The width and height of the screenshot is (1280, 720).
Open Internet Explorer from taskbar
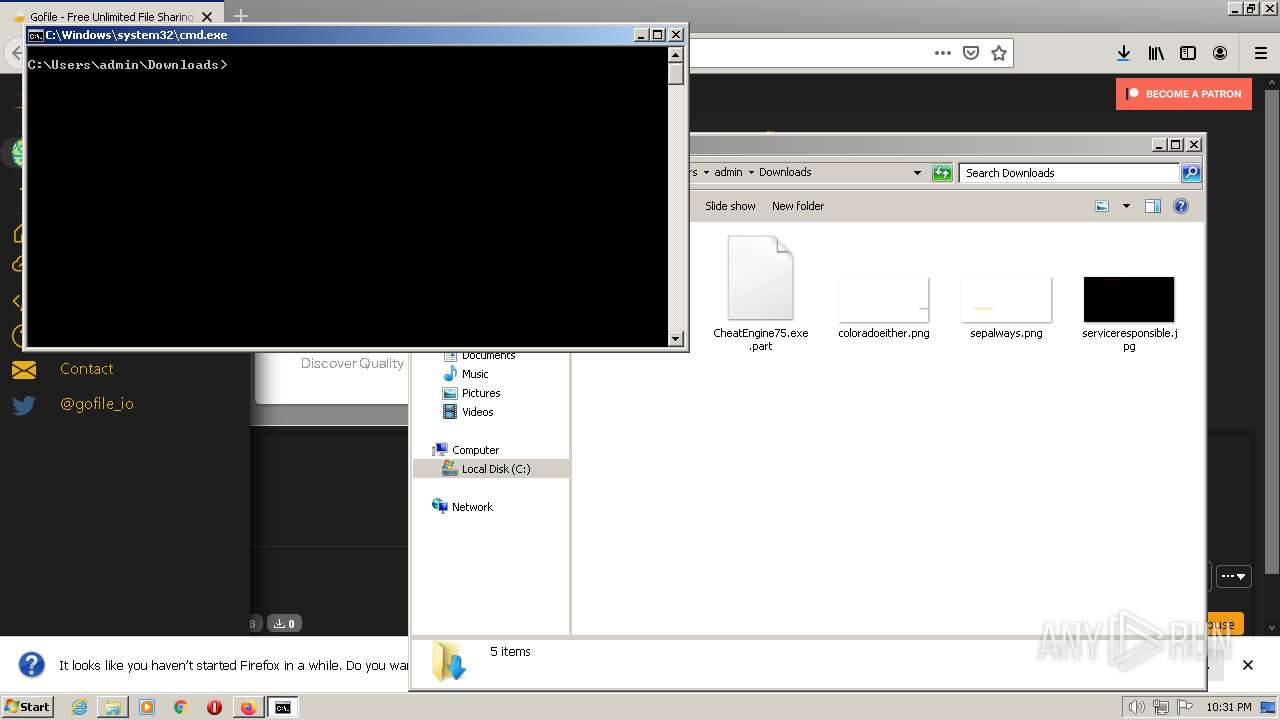point(80,707)
